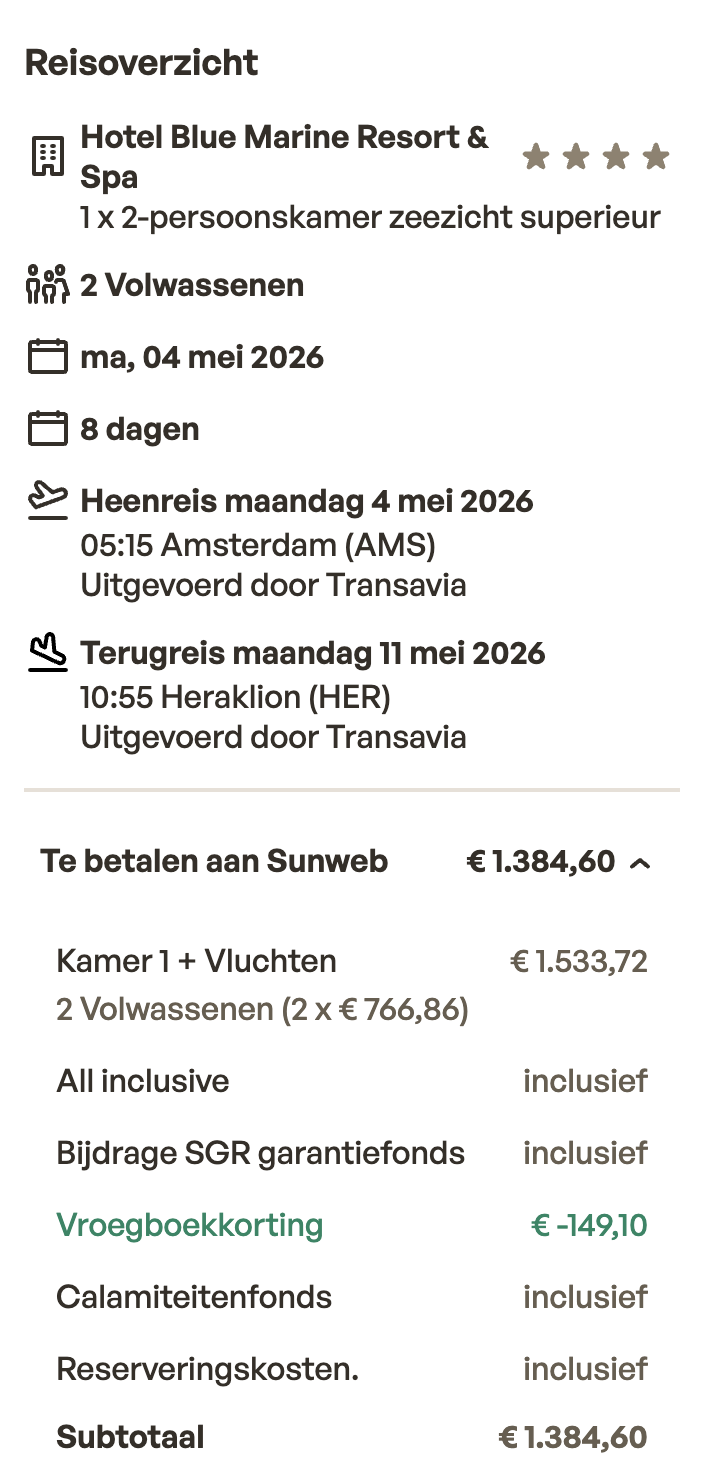Click the Heenreis maandag 4 mei 2026 label
702x1476 pixels.
(307, 500)
